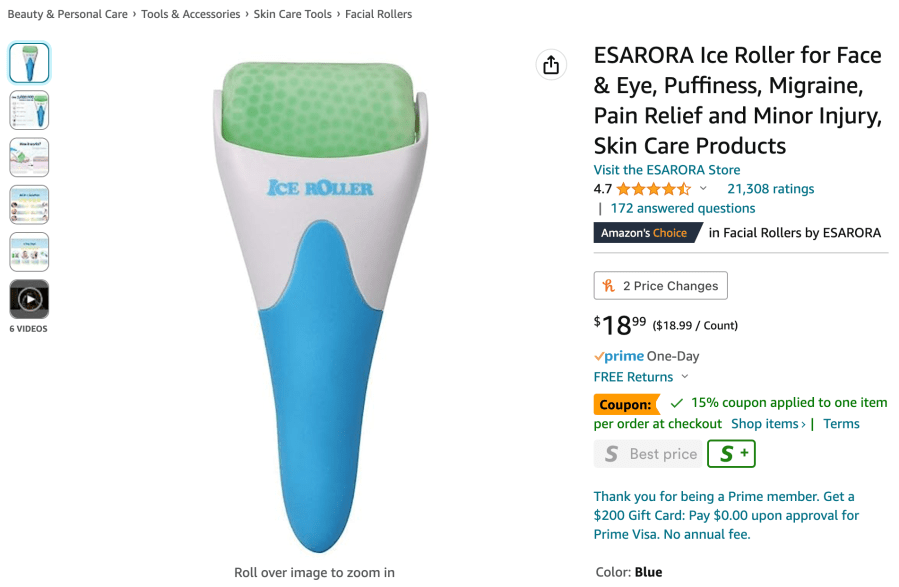Click the Amazon's Choice badge

[x=647, y=233]
